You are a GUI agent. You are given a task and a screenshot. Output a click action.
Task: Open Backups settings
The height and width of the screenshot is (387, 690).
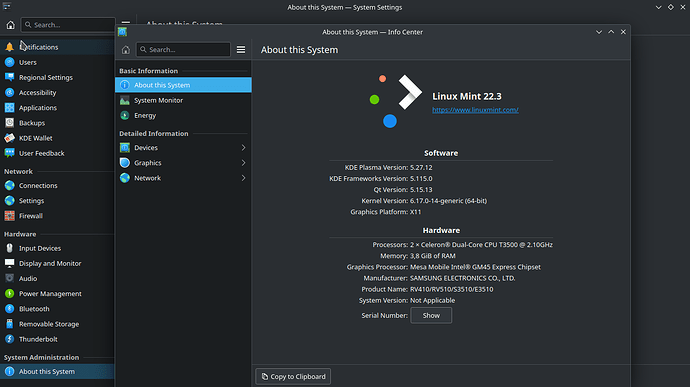[x=57, y=123]
